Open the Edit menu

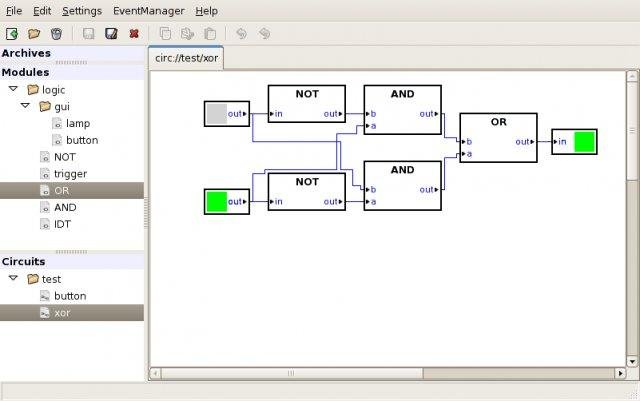pyautogui.click(x=42, y=11)
